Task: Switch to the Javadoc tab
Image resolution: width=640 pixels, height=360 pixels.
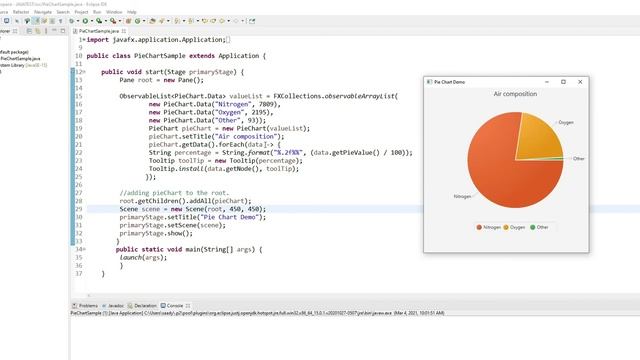Action: click(113, 305)
